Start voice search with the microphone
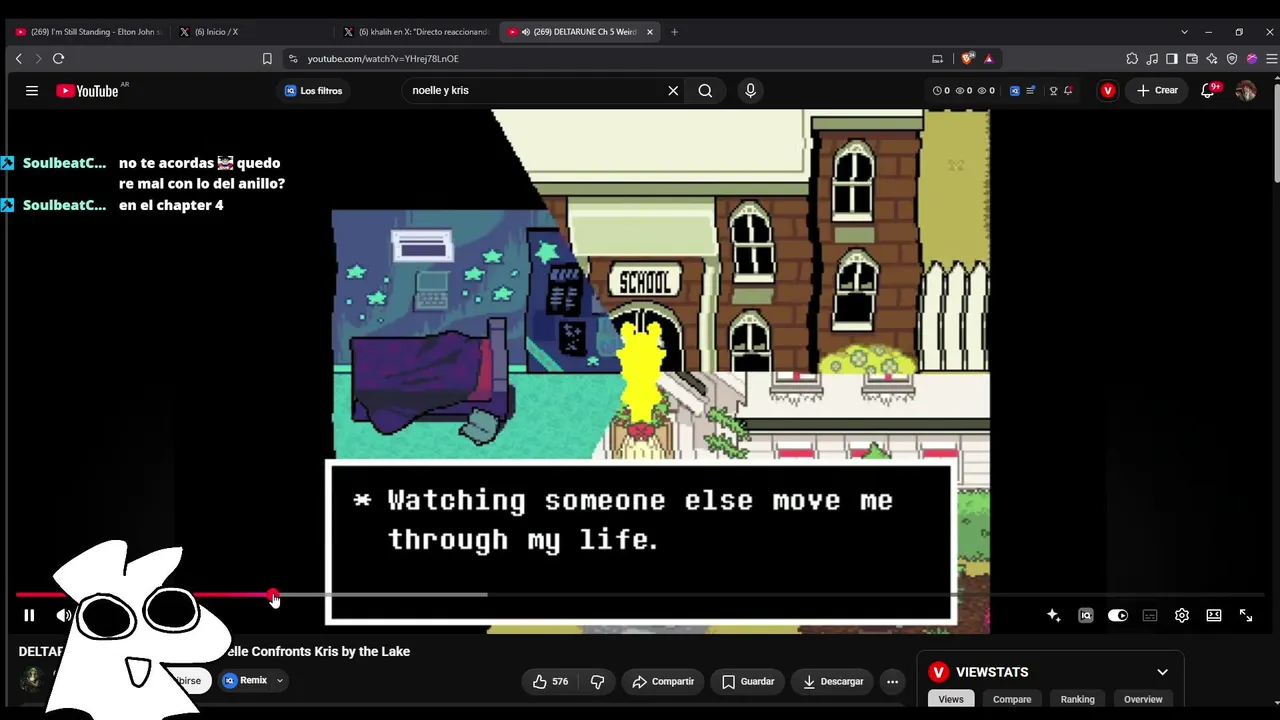Image resolution: width=1280 pixels, height=720 pixels. pos(751,90)
